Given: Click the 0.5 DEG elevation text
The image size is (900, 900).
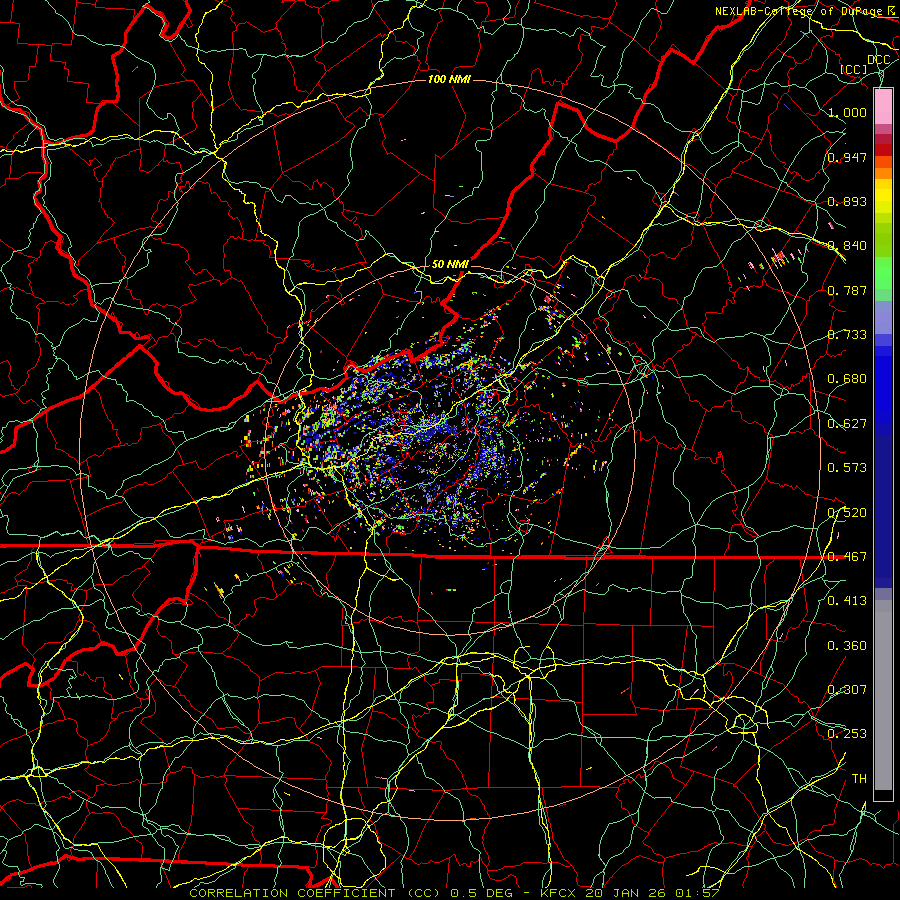Looking at the screenshot, I should pyautogui.click(x=482, y=893).
